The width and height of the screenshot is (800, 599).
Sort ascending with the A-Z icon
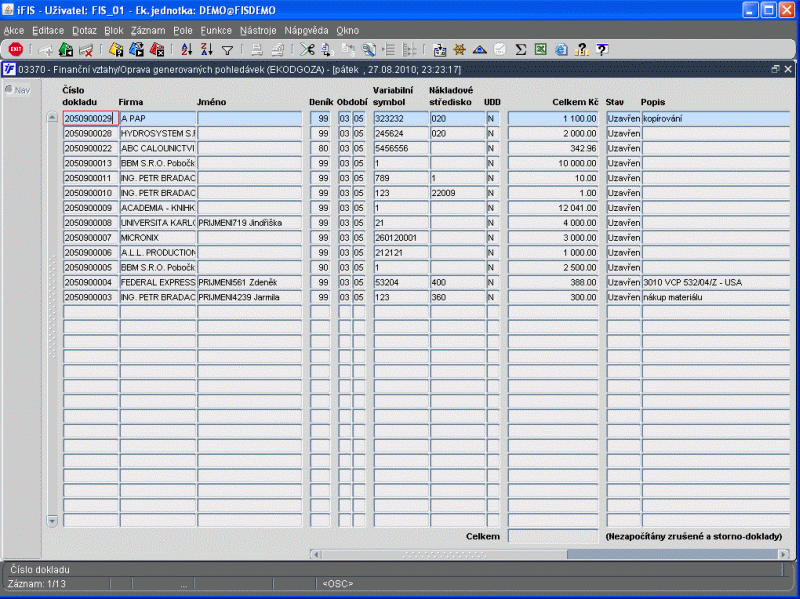click(x=187, y=49)
